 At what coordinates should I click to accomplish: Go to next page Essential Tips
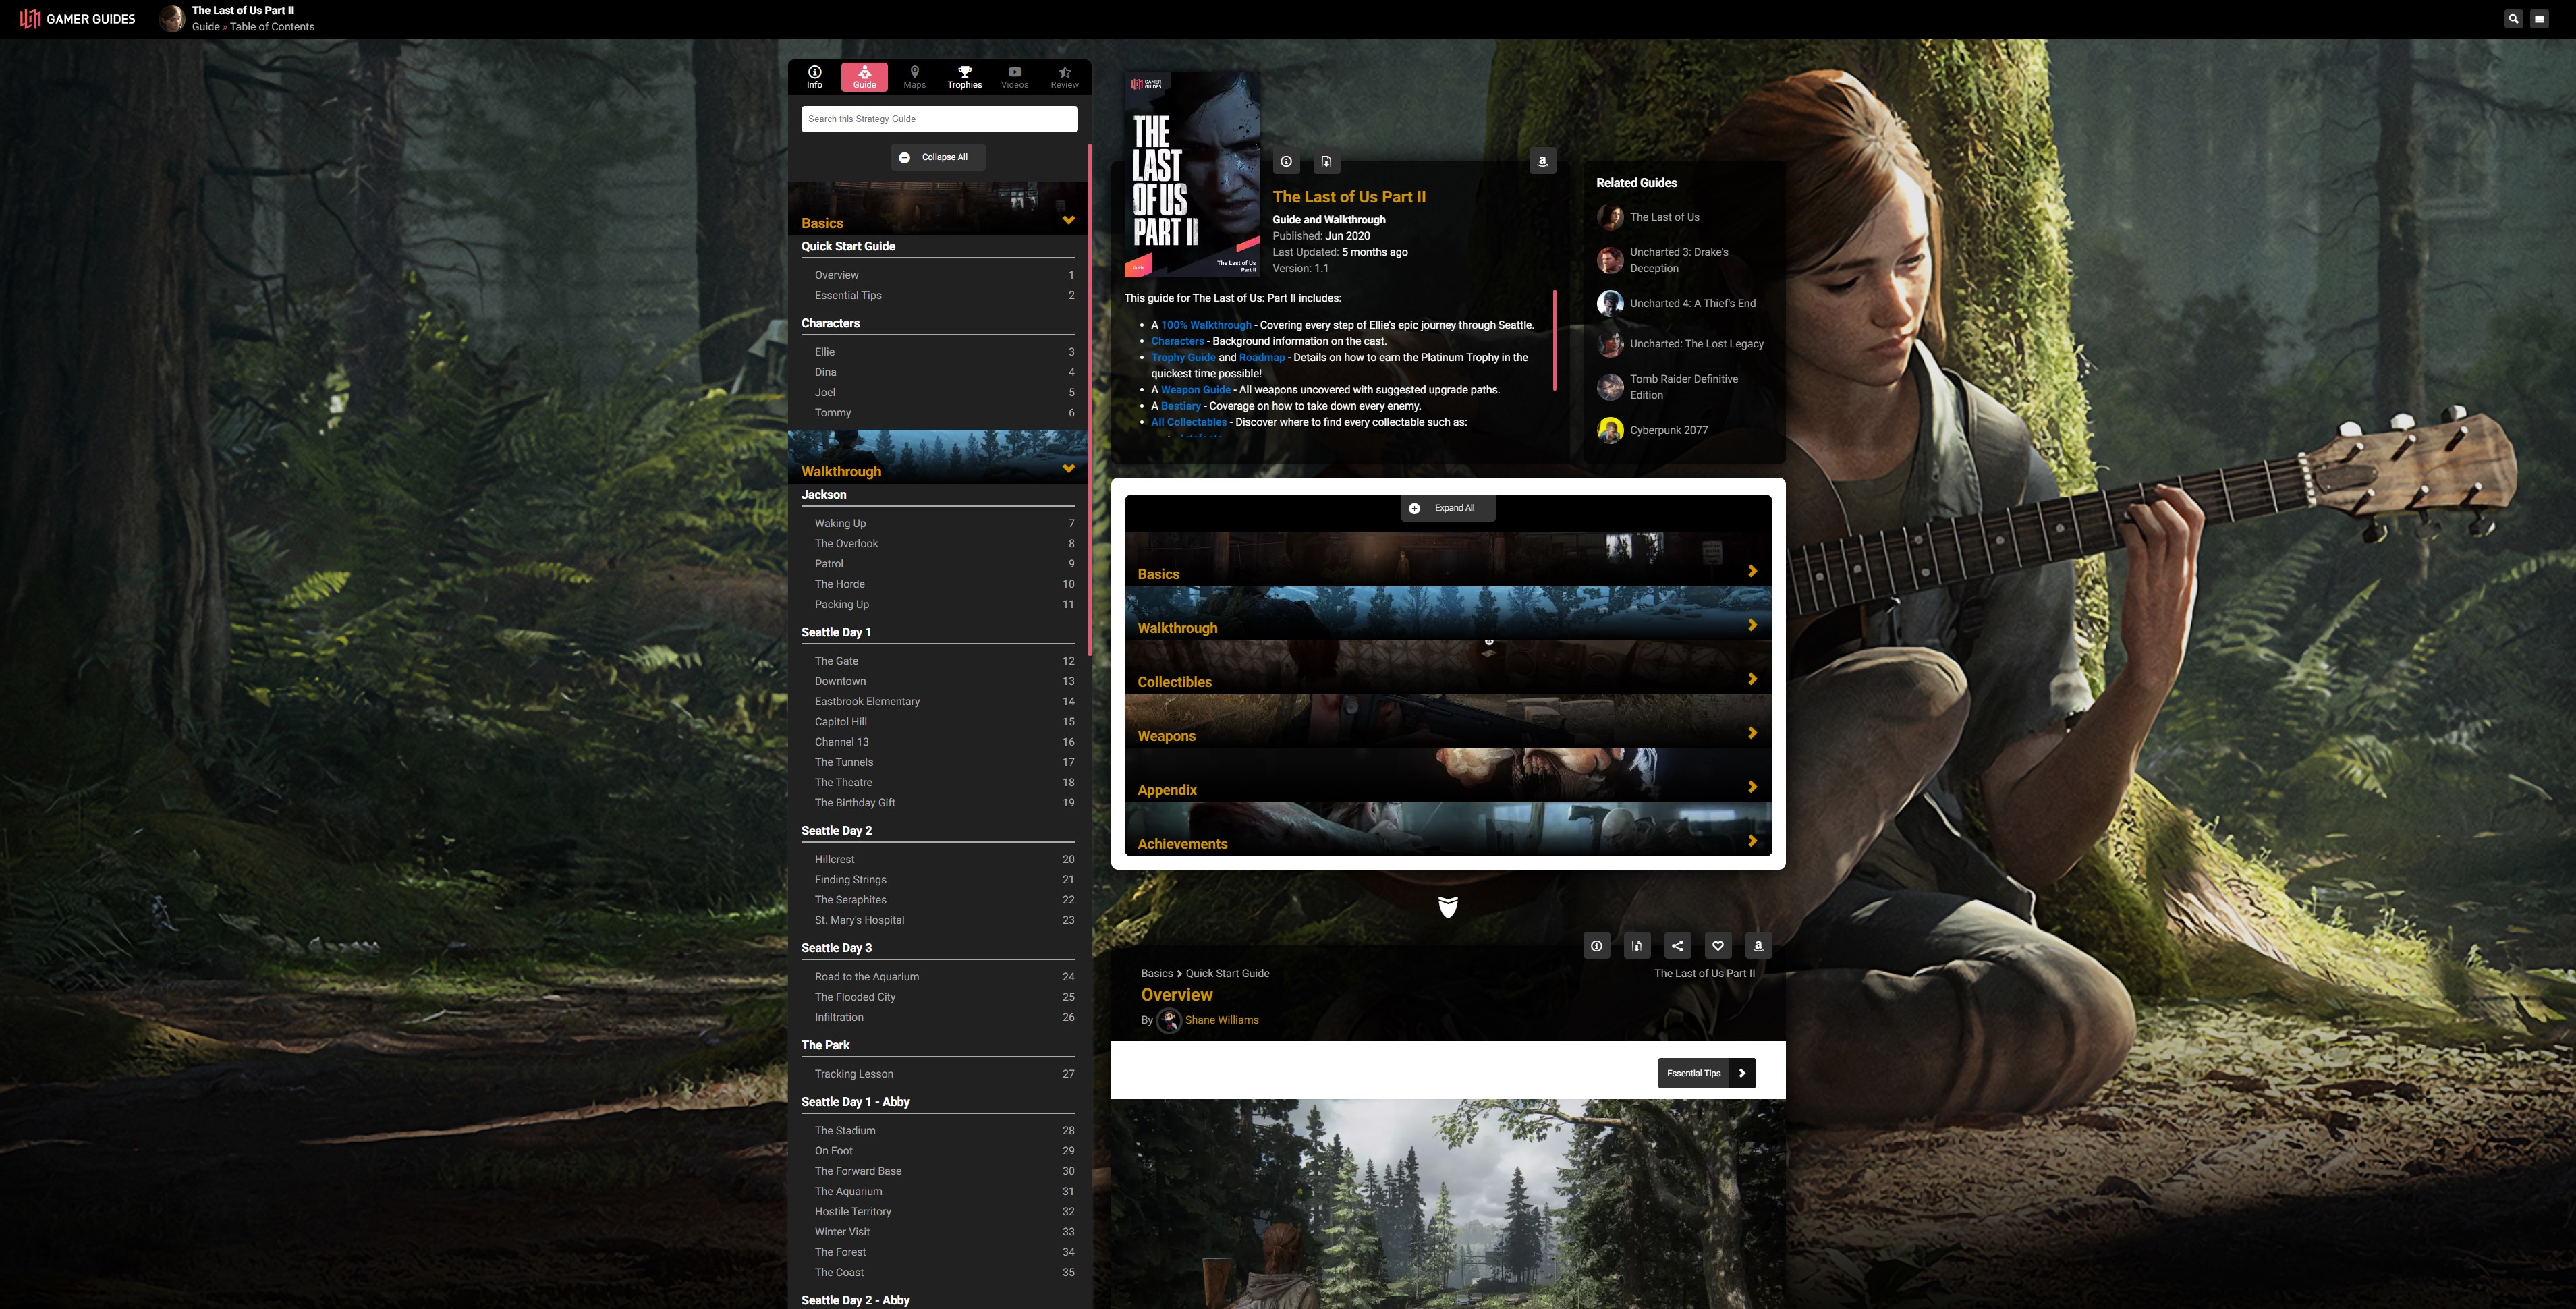(x=1706, y=1073)
